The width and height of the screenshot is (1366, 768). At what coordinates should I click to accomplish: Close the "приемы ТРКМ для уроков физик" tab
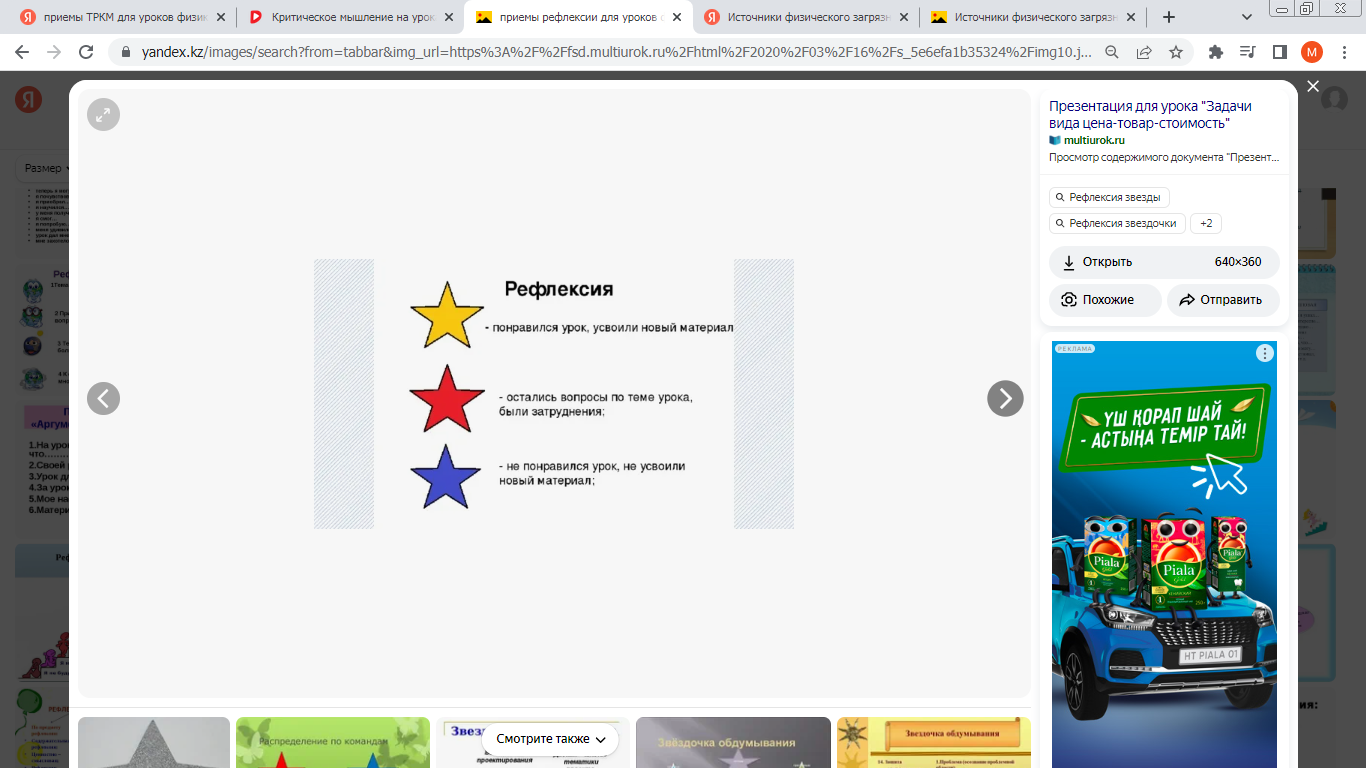click(x=221, y=17)
